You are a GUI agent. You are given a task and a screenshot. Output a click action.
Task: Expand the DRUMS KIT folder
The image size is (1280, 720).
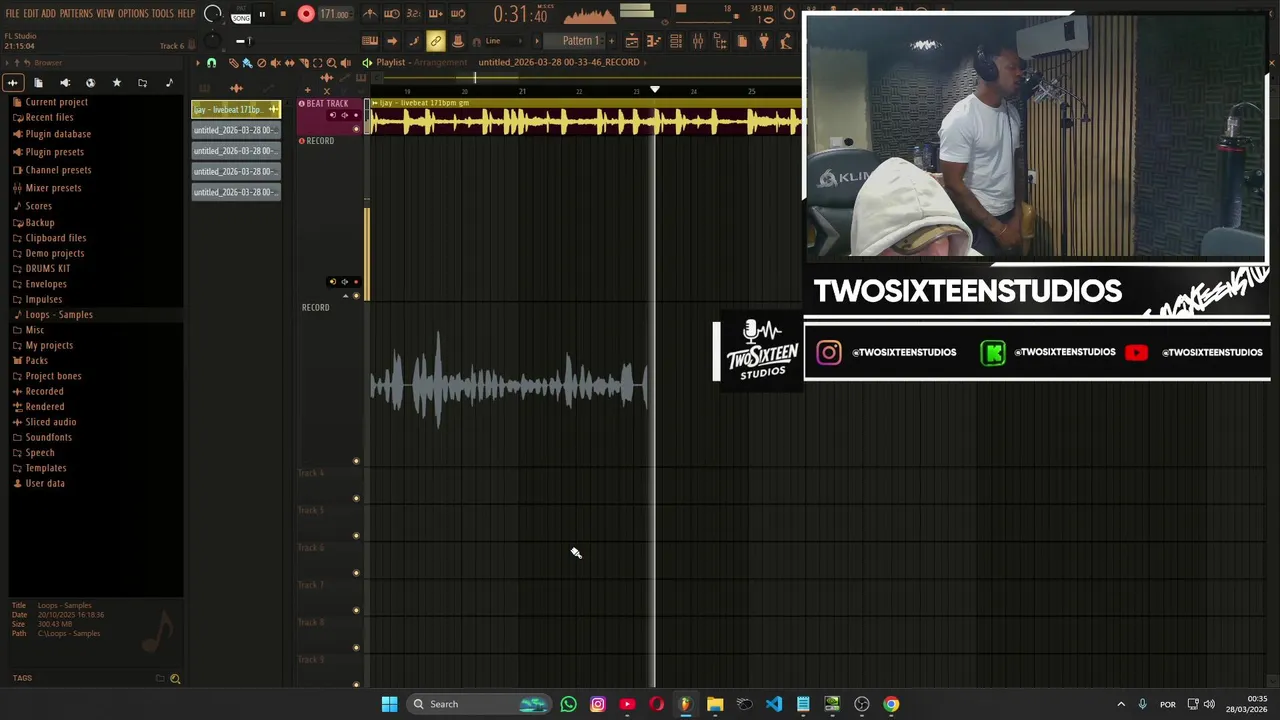[47, 268]
